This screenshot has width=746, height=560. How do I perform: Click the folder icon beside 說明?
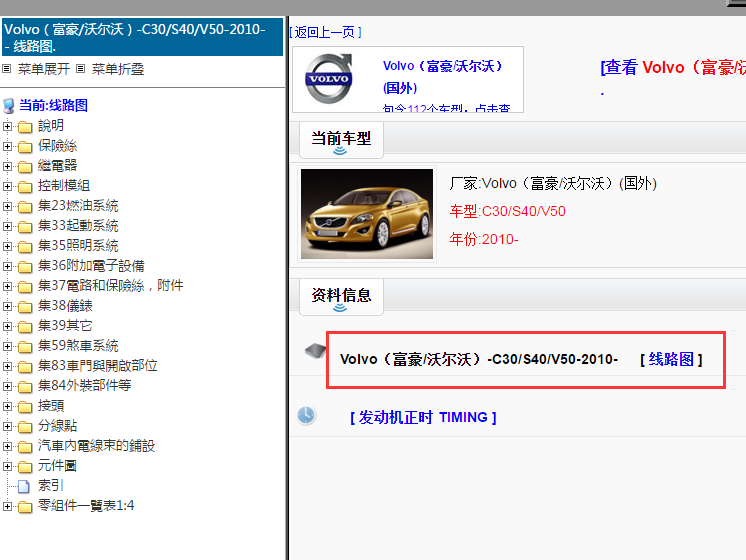pyautogui.click(x=25, y=127)
